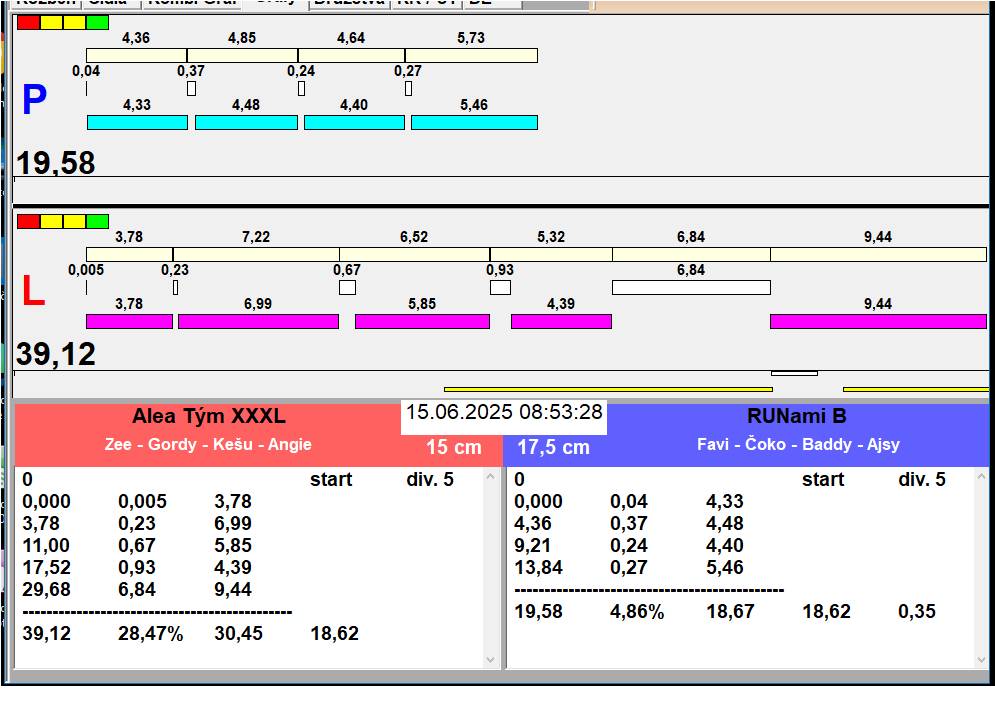Open the Družstva tab

click(x=348, y=3)
